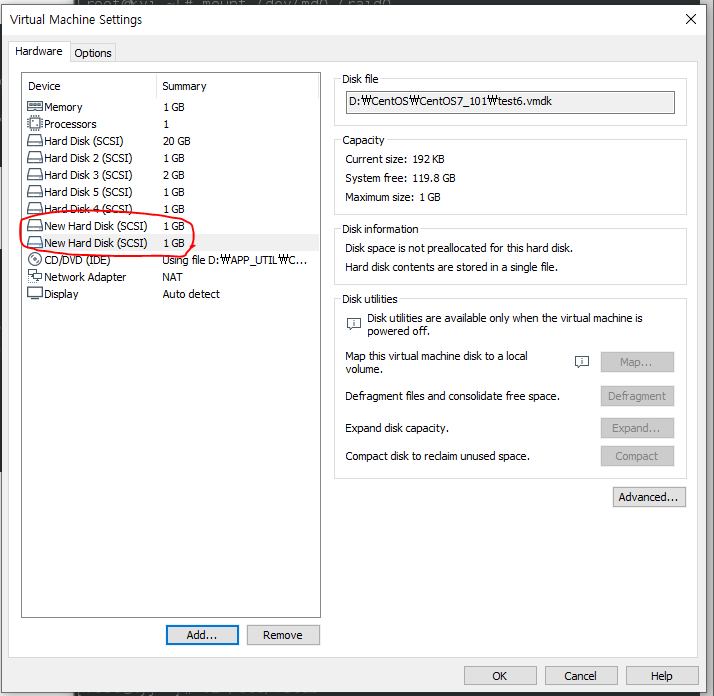Select Hard Disk 3 (SCSI) label
The width and height of the screenshot is (714, 696).
point(88,175)
